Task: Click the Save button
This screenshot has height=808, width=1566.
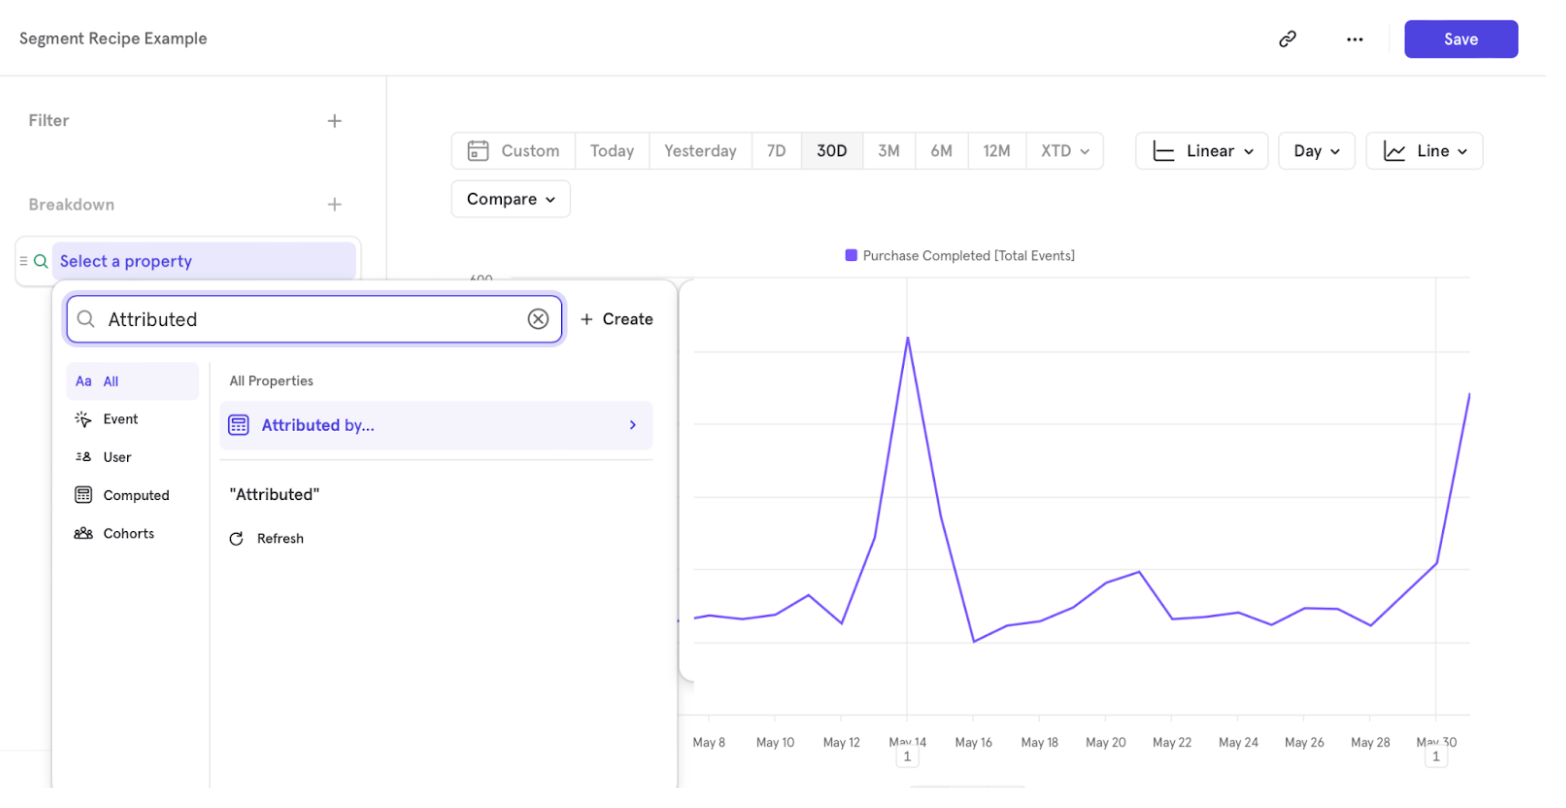Action: click(1461, 39)
